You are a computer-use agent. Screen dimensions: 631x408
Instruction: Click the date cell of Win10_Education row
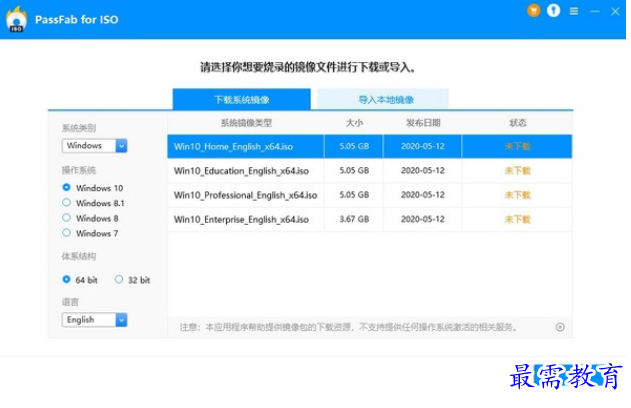tap(423, 171)
